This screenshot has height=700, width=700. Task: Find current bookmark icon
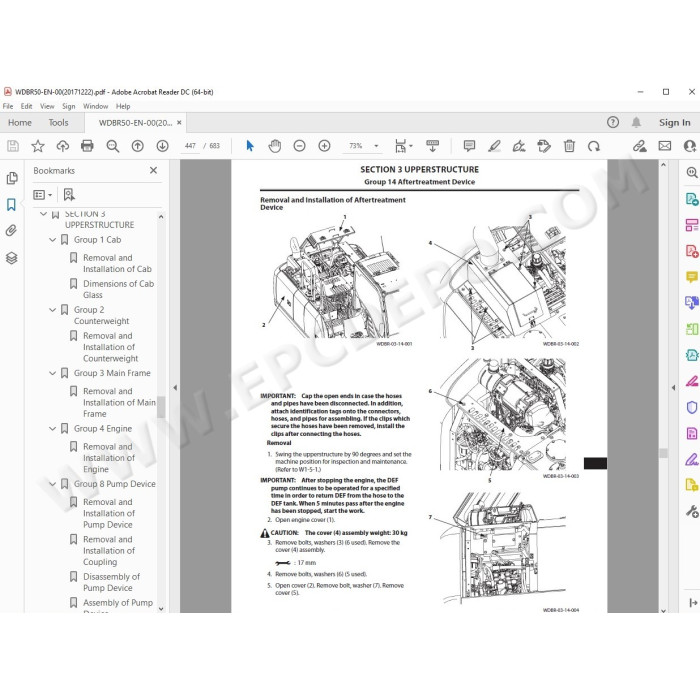click(x=69, y=195)
